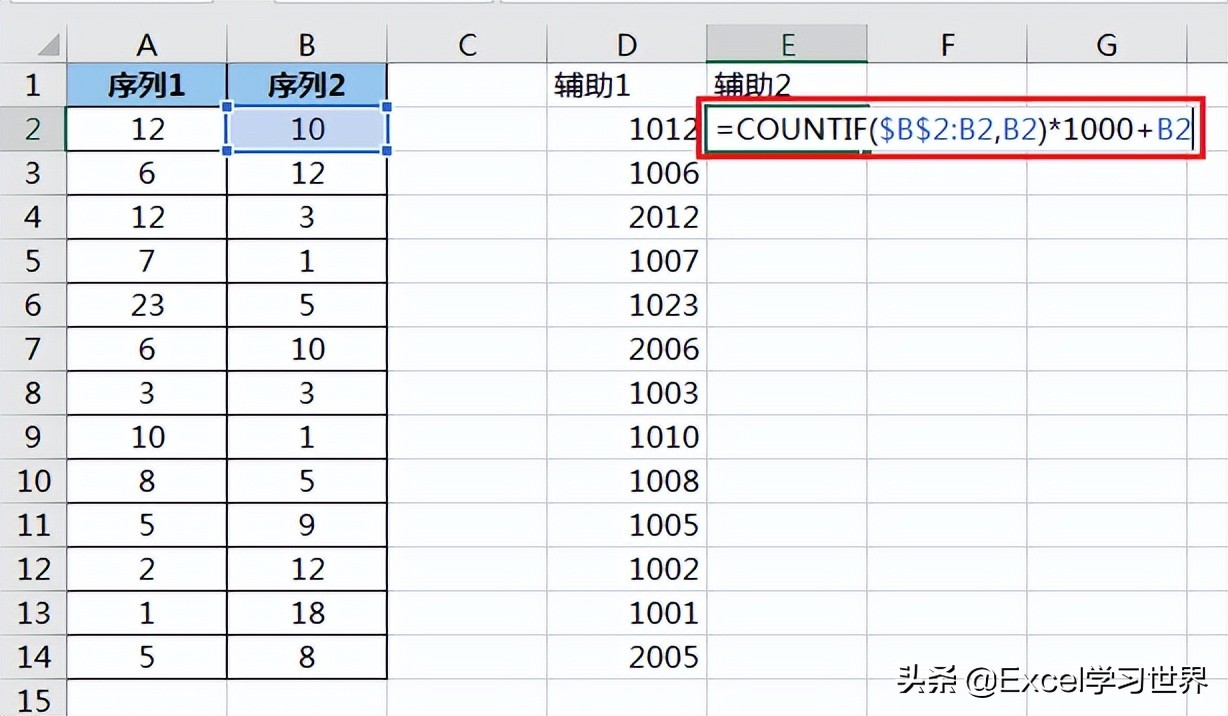Select cell with value 1010
Screen dimensions: 1228x716
[627, 437]
